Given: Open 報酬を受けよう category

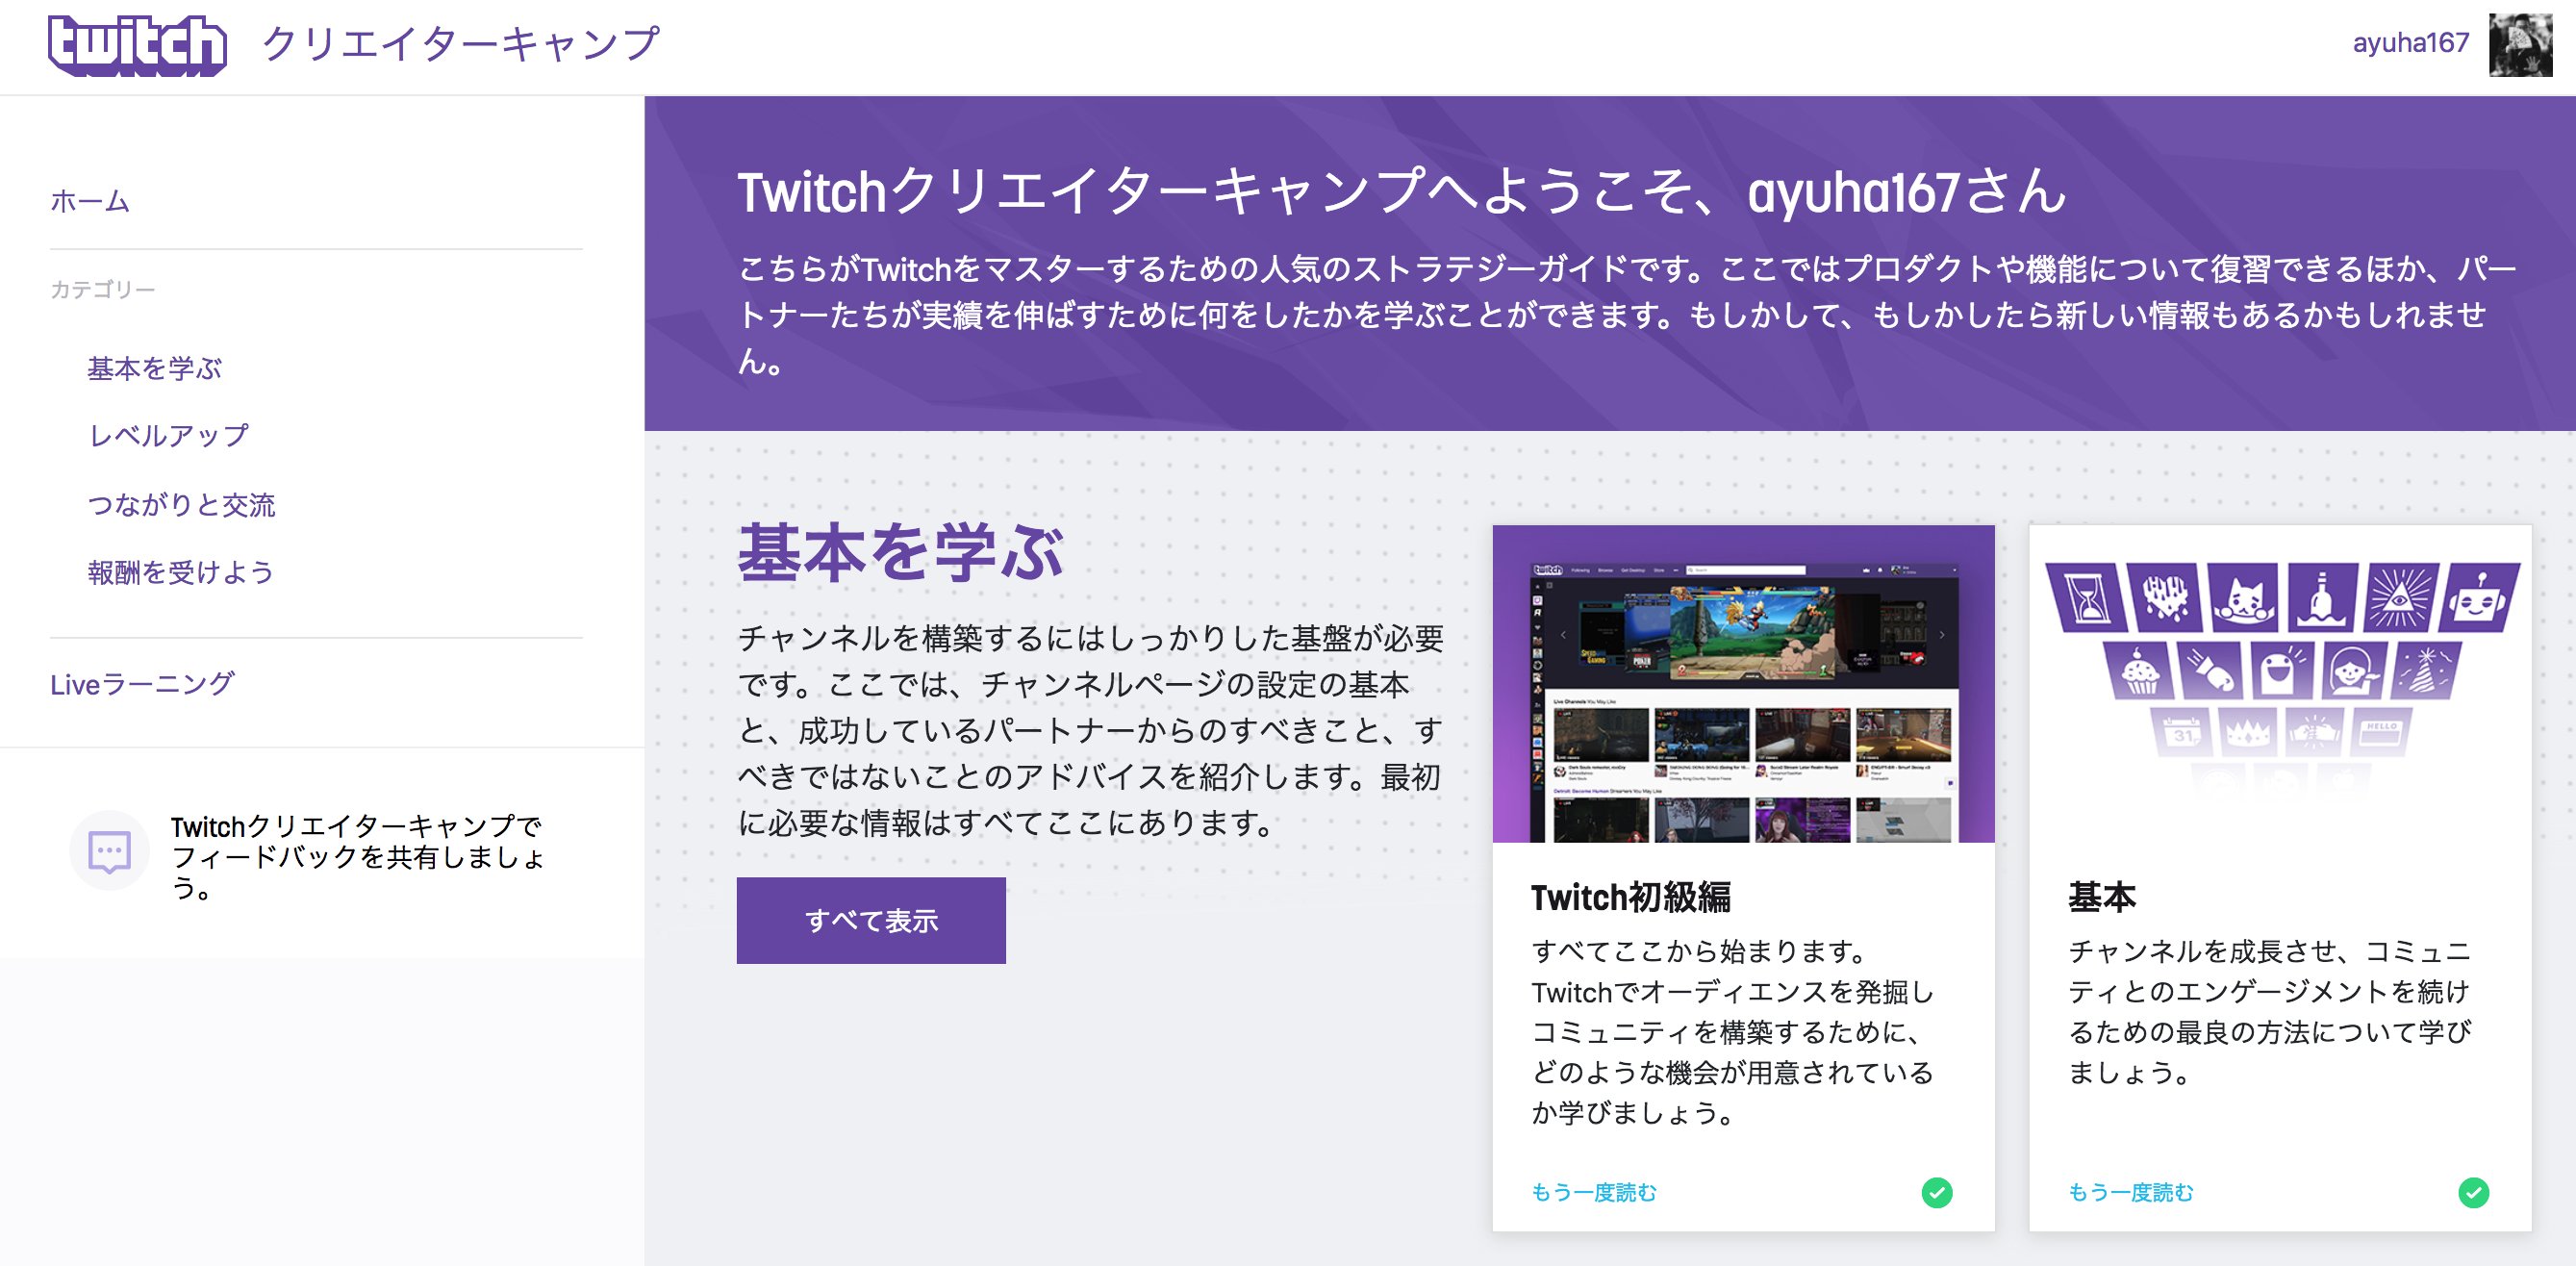Looking at the screenshot, I should click(x=180, y=572).
